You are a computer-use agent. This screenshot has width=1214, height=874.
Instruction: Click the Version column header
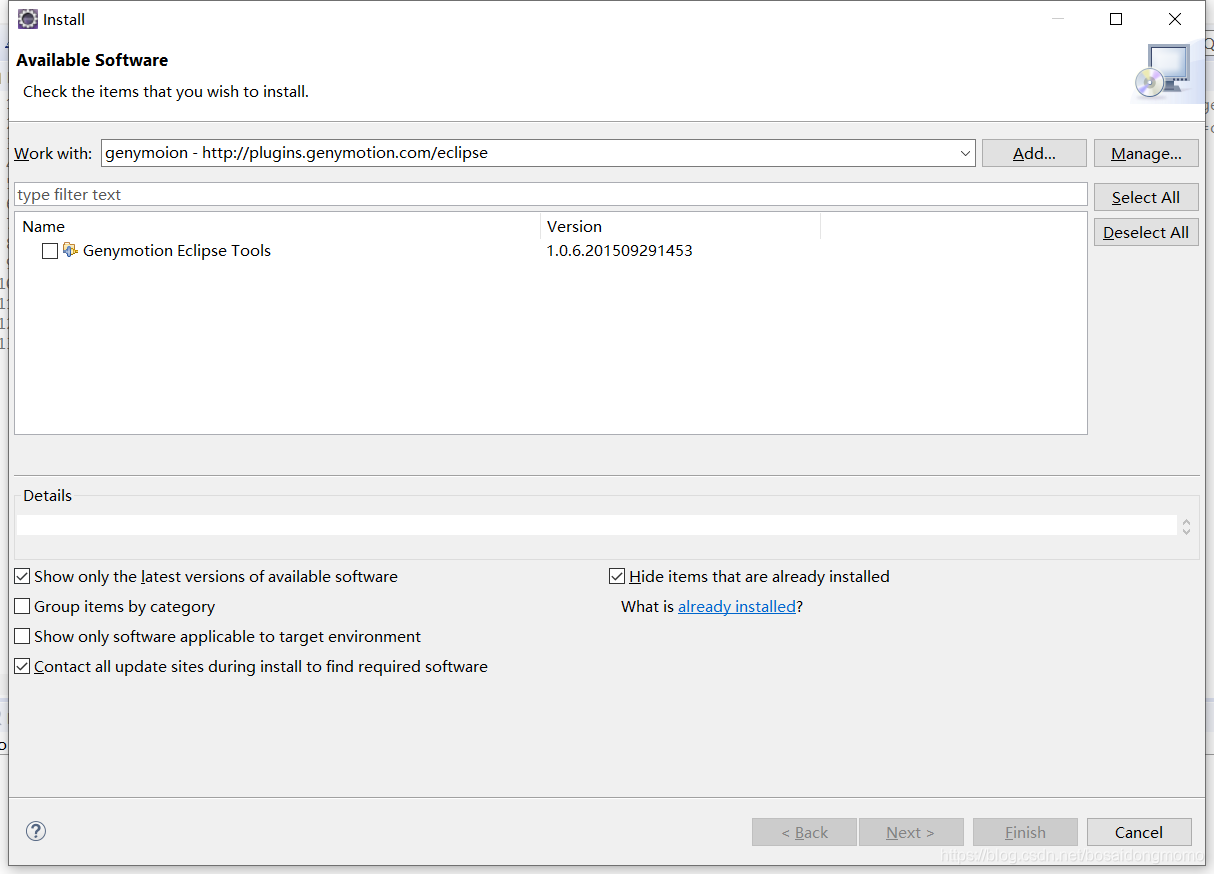680,226
